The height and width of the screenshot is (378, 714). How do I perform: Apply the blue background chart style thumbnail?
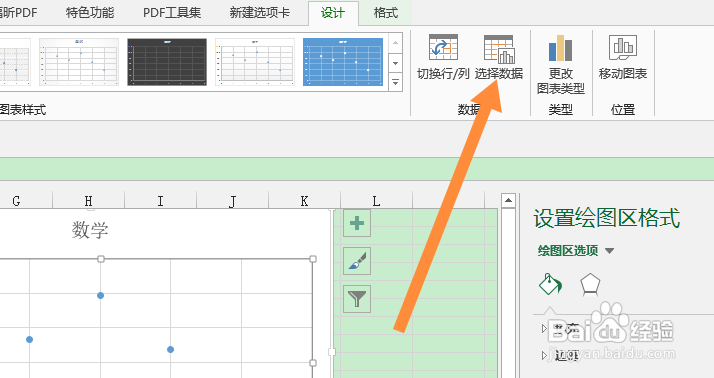pyautogui.click(x=343, y=62)
